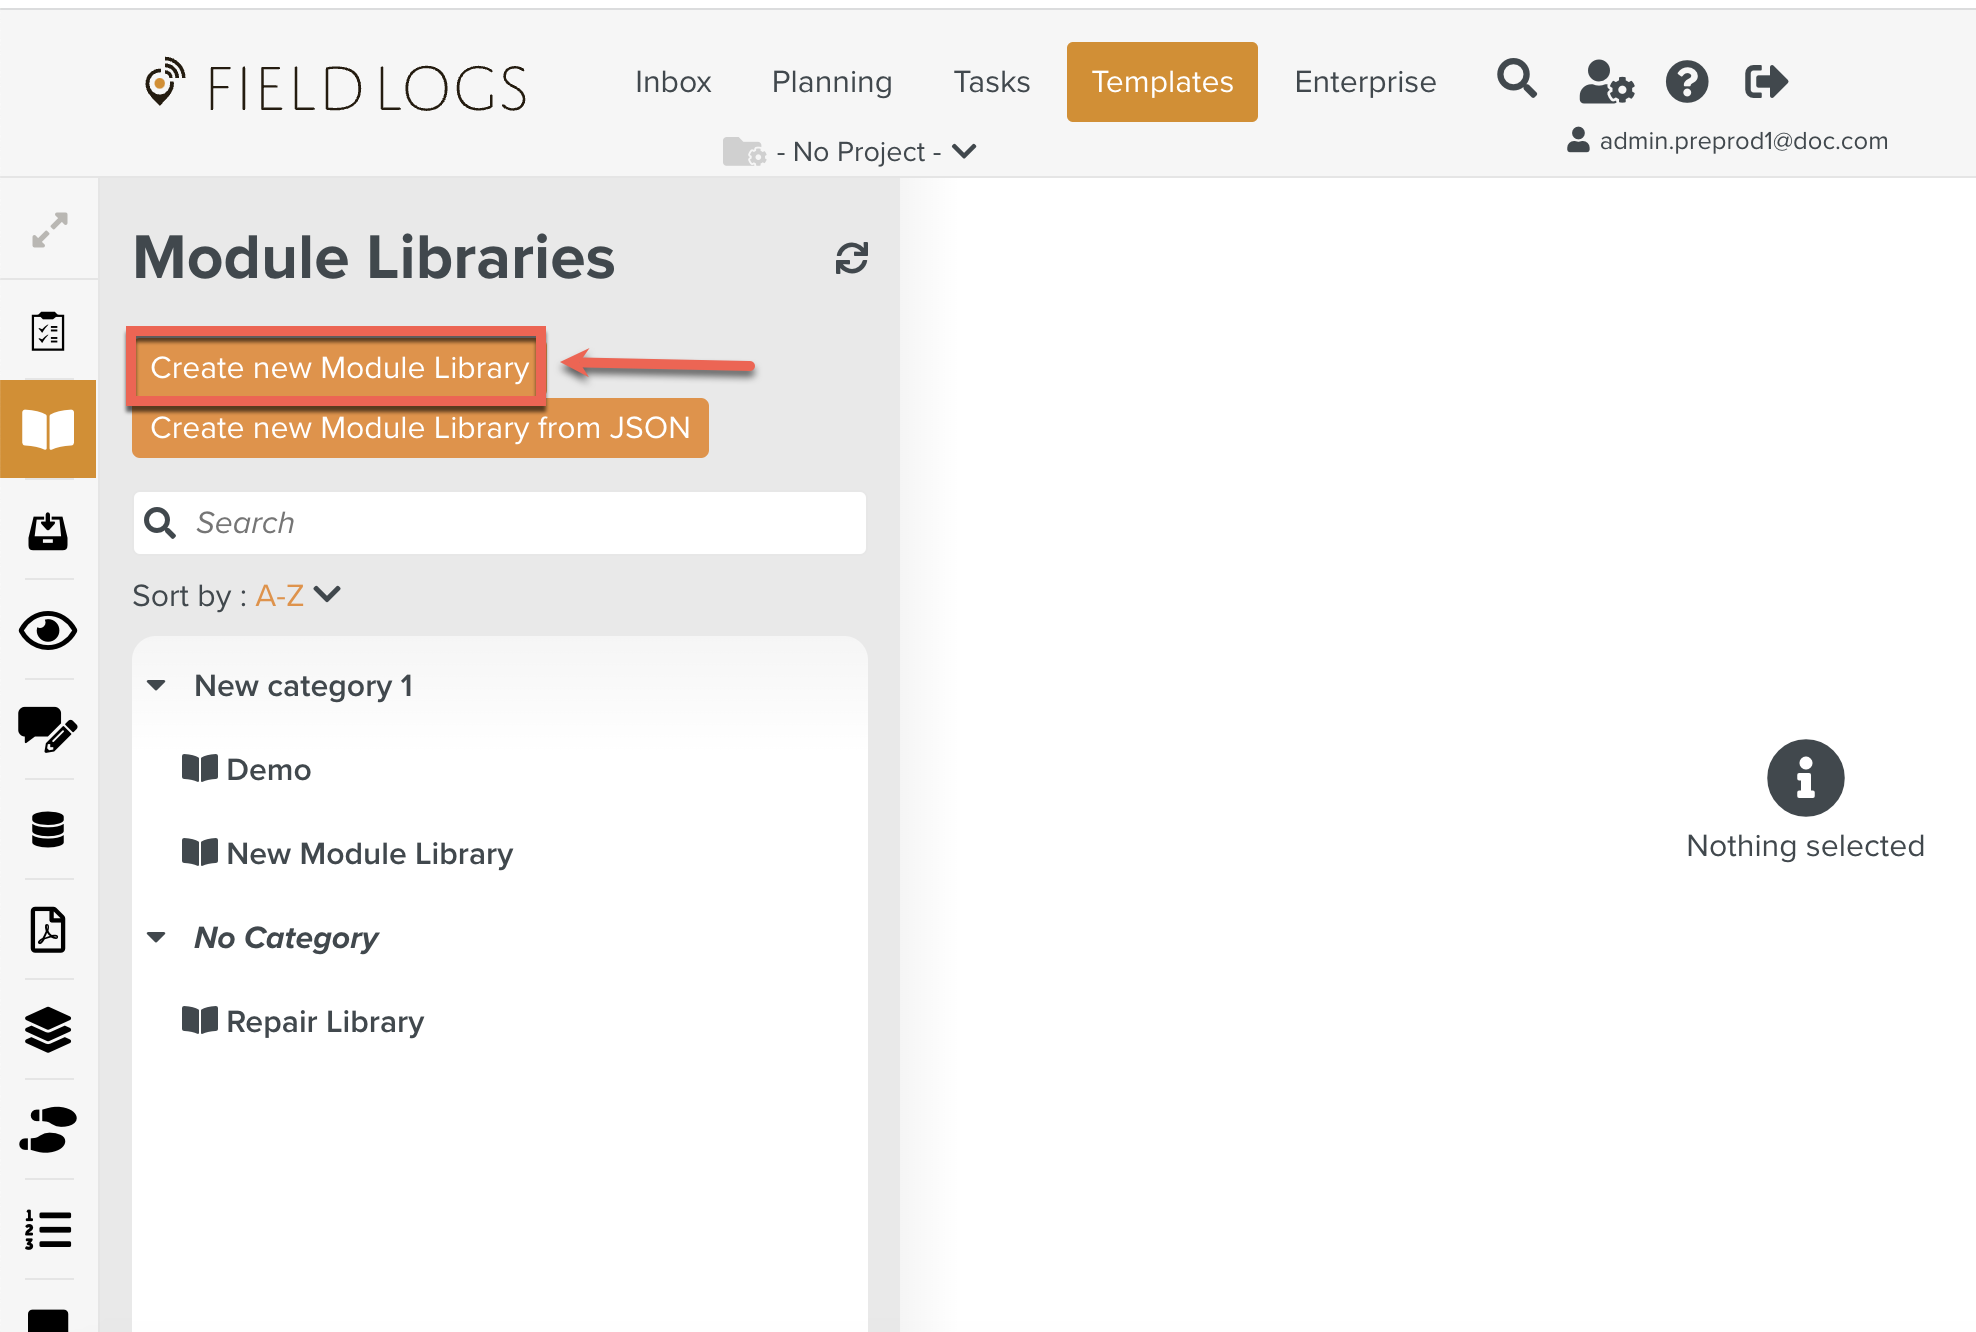Switch to the Planning tab
This screenshot has width=1976, height=1332.
[831, 82]
